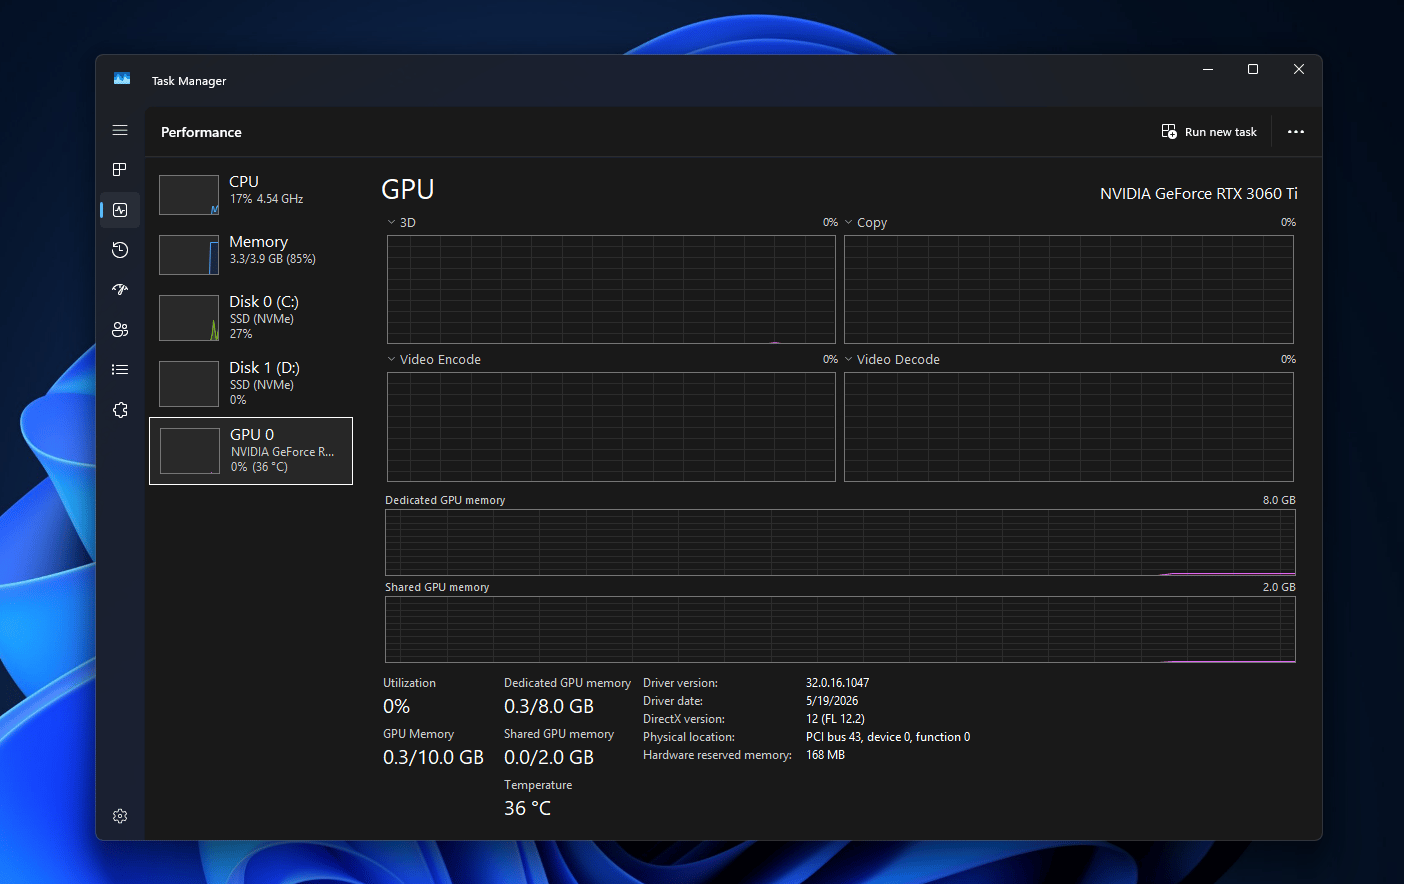The height and width of the screenshot is (884, 1404).
Task: Open the Services puzzle icon
Action: (120, 410)
